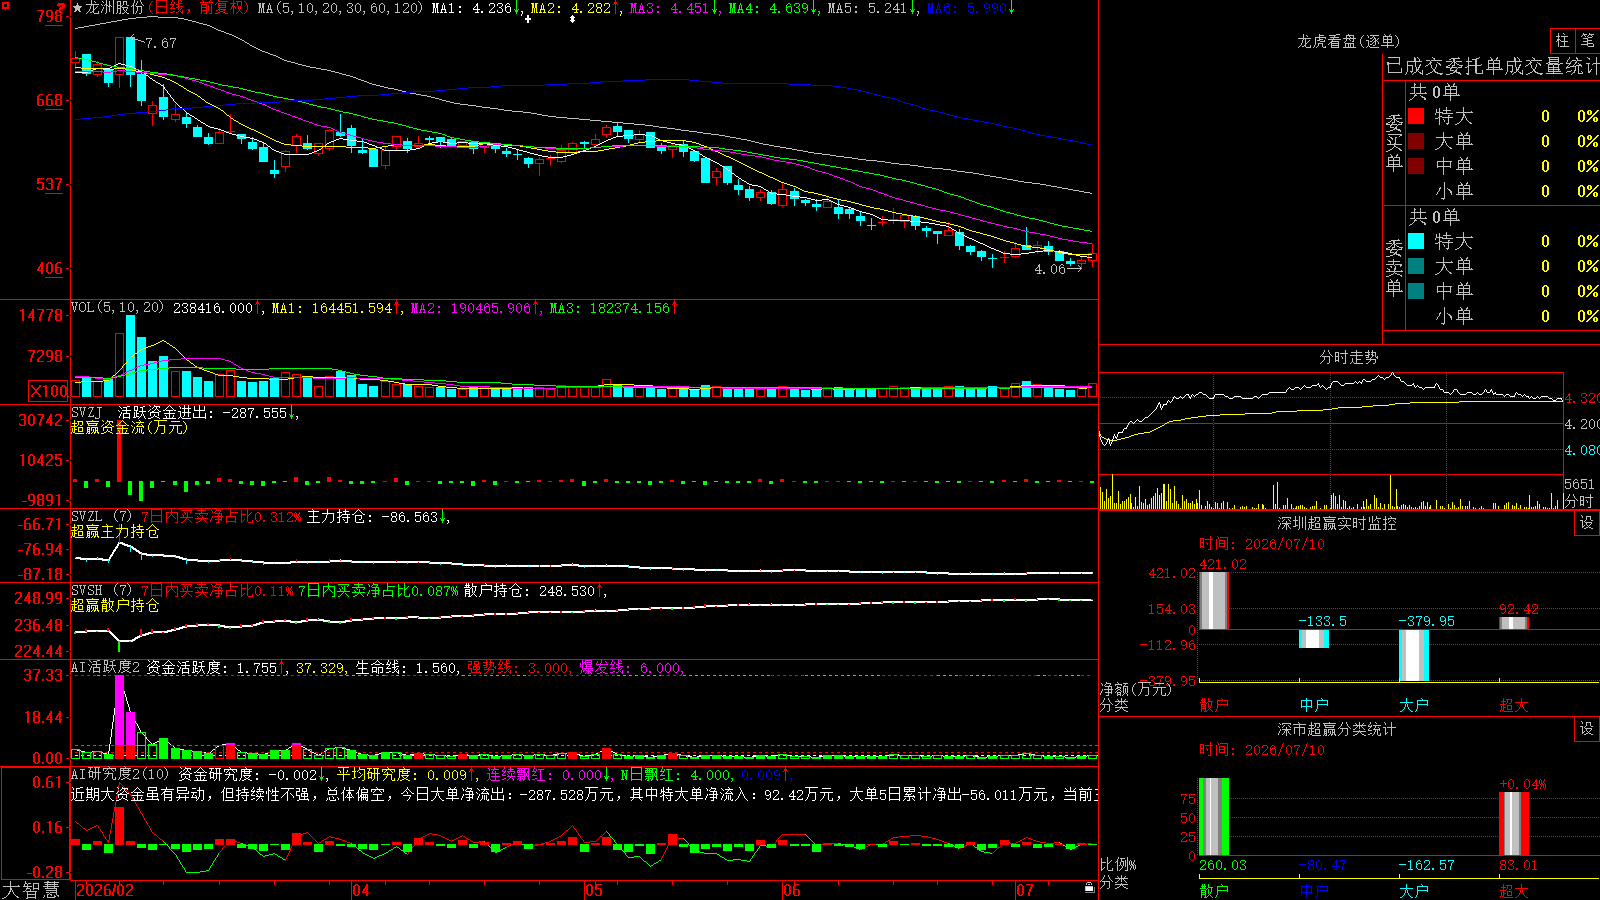The height and width of the screenshot is (900, 1600).
Task: Click the X100 volume scale marker
Action: (x=48, y=391)
